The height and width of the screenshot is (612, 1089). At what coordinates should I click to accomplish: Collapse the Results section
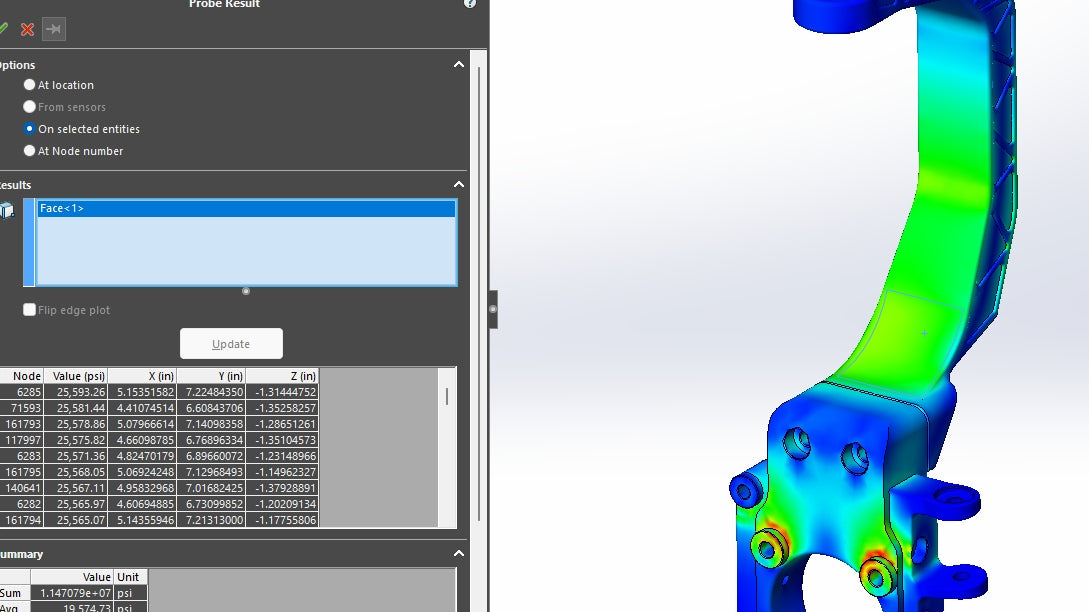pos(458,185)
